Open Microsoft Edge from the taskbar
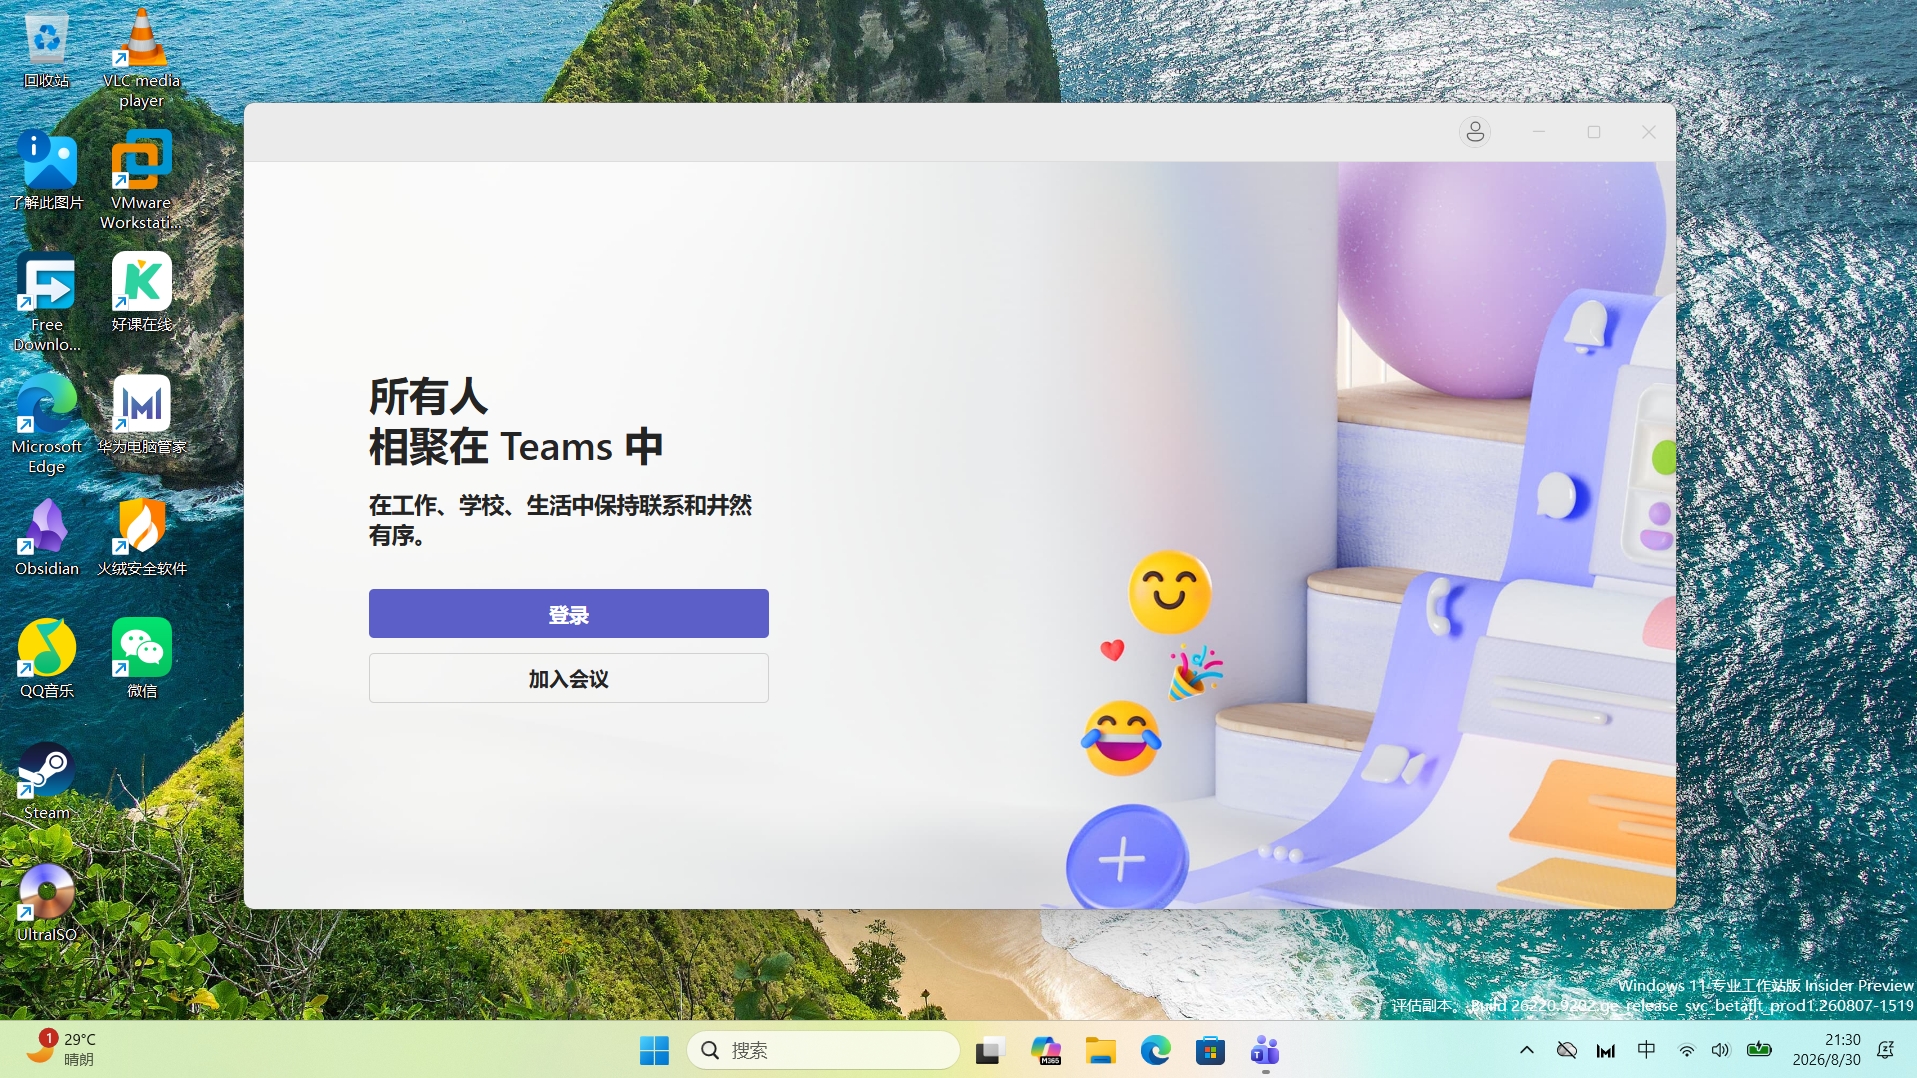The image size is (1917, 1078). coord(1155,1050)
